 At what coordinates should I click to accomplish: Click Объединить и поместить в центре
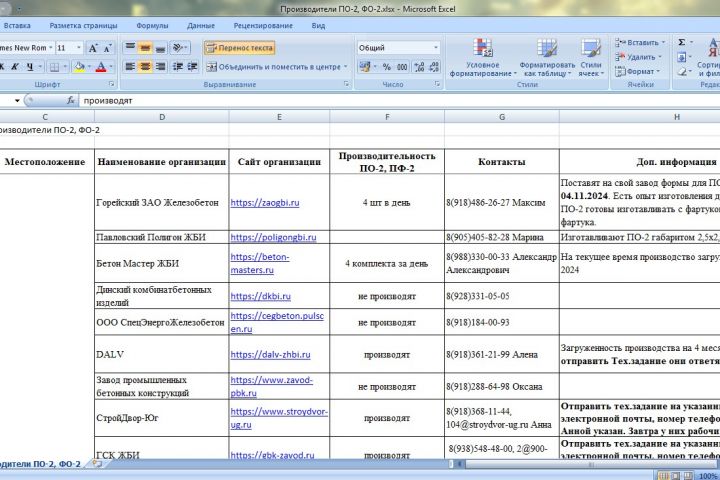coord(274,67)
